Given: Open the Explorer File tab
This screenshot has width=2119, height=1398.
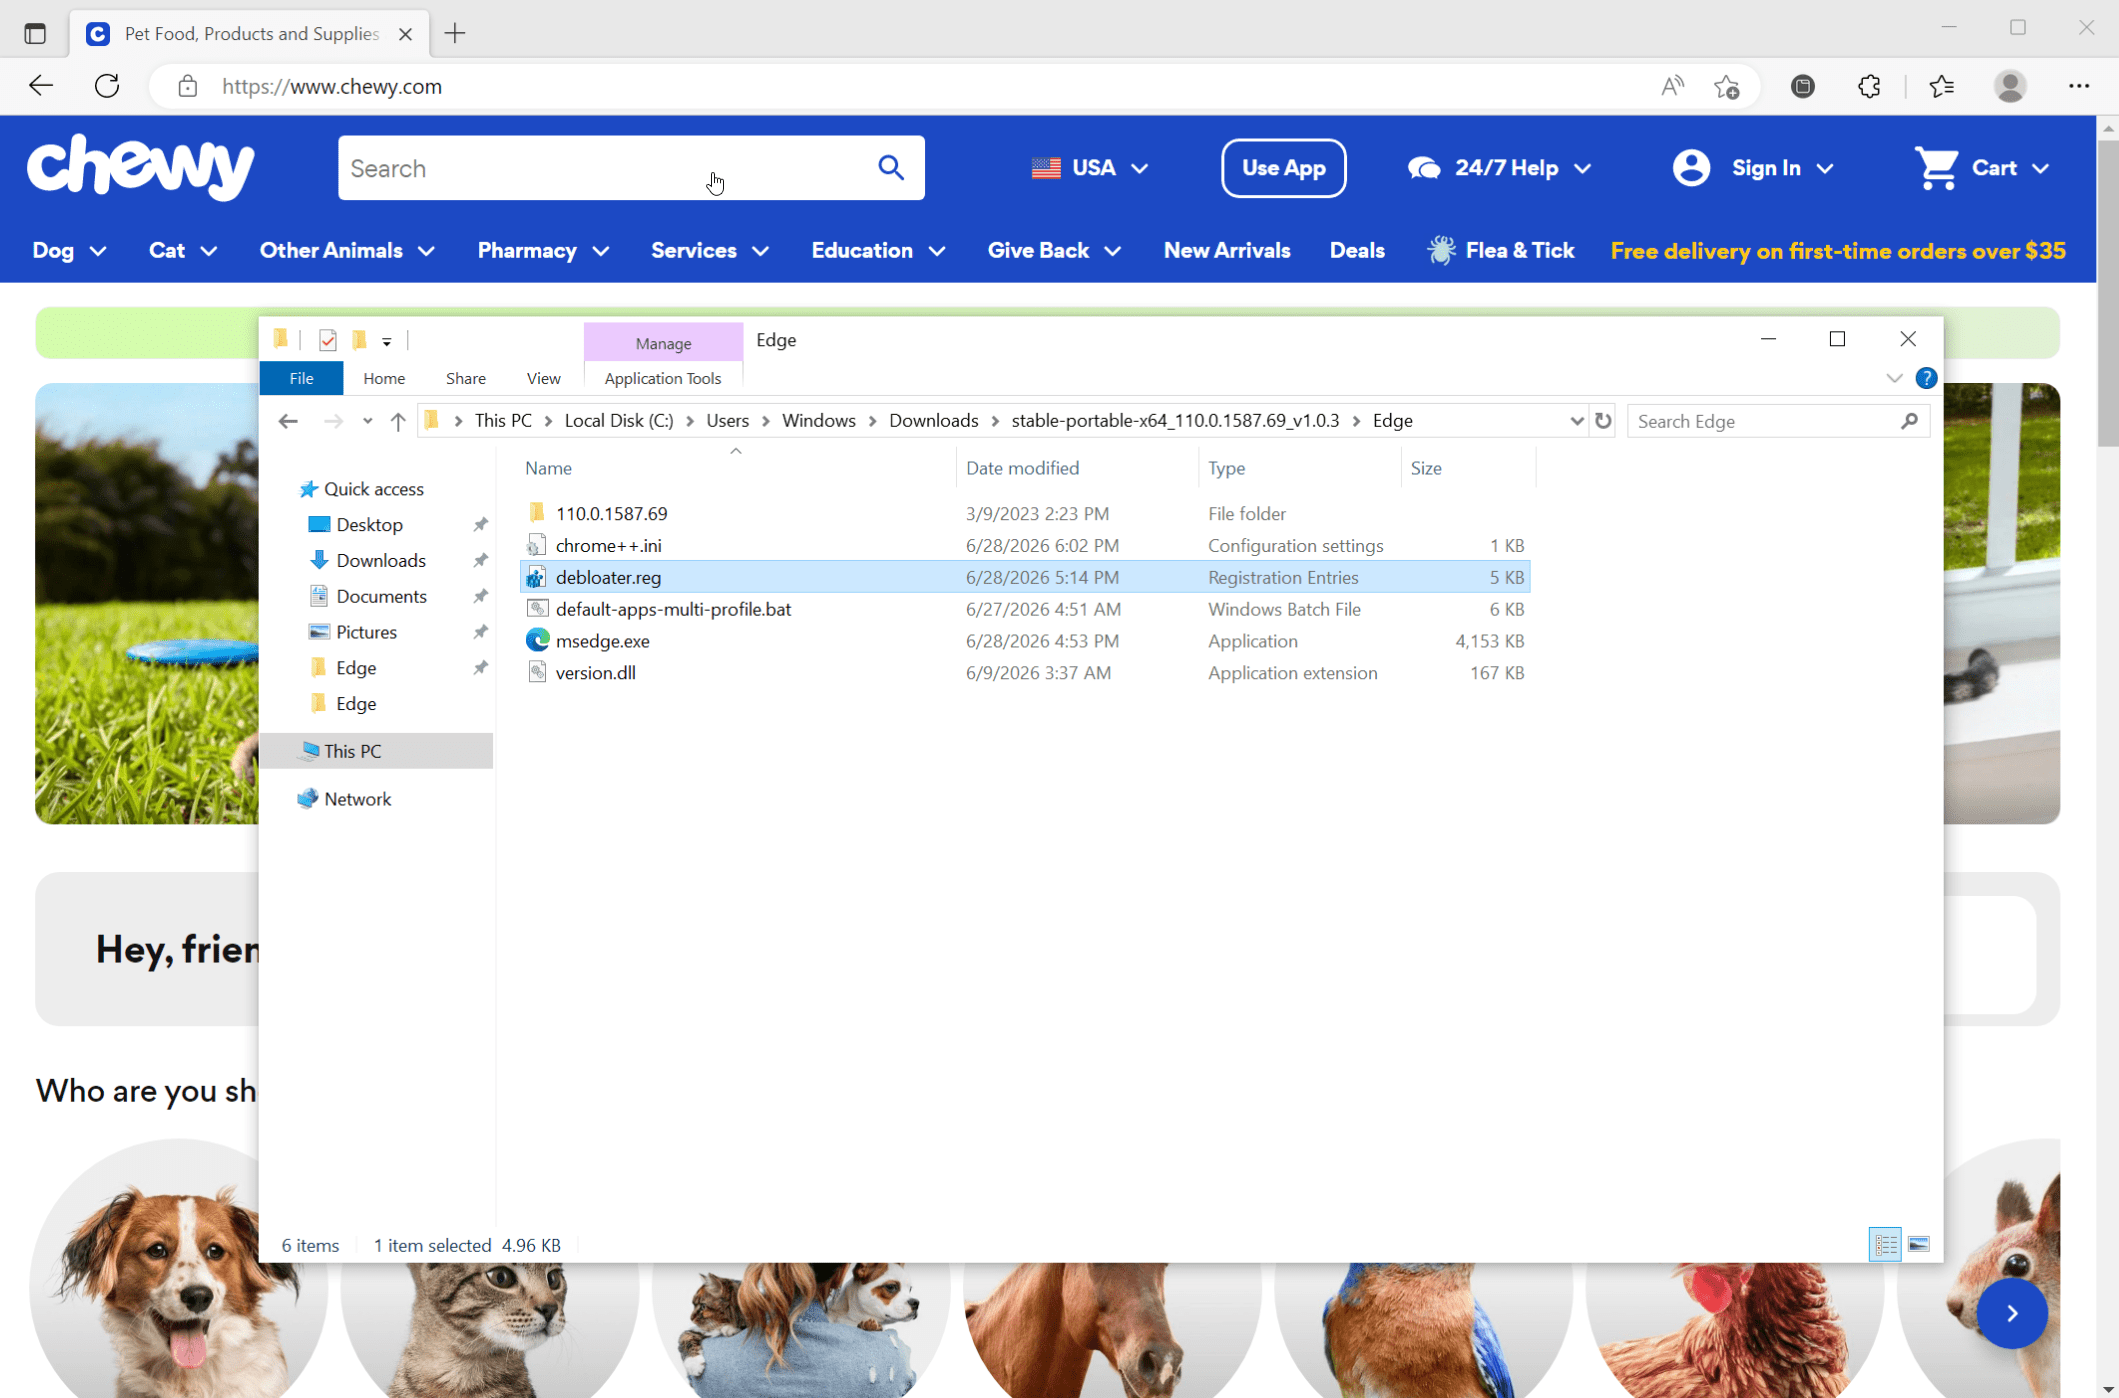Looking at the screenshot, I should click(301, 378).
